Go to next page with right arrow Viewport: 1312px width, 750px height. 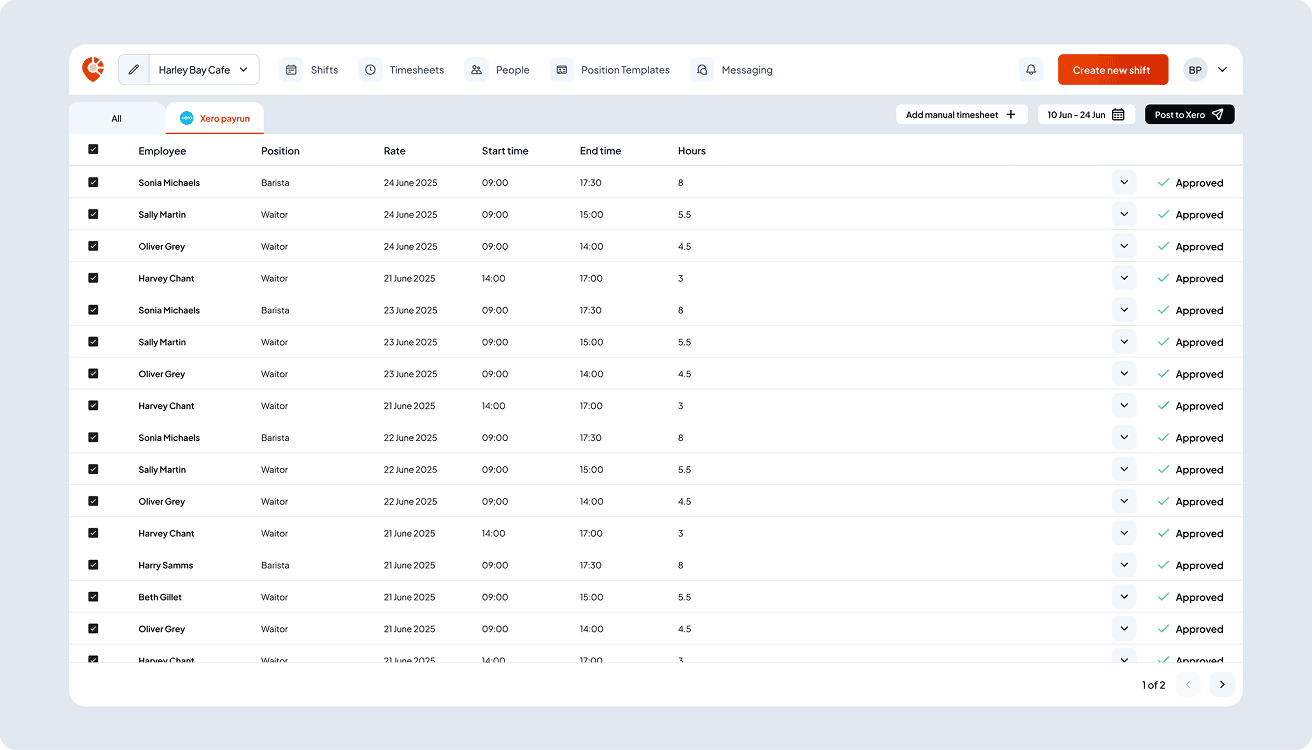point(1222,685)
